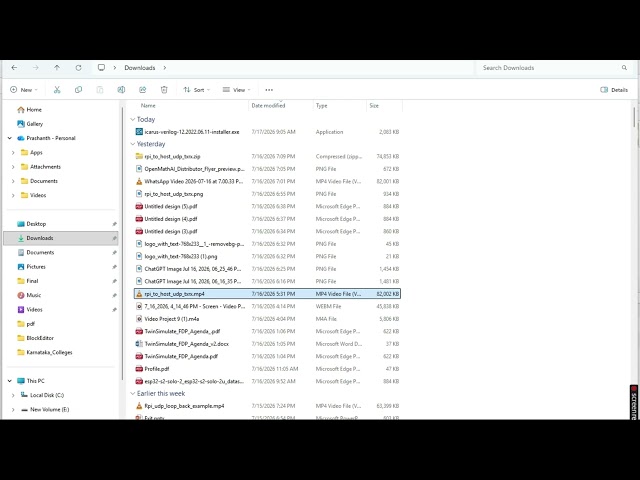Select Untitled design (5).pdf
640x480 pixels.
(x=267, y=207)
